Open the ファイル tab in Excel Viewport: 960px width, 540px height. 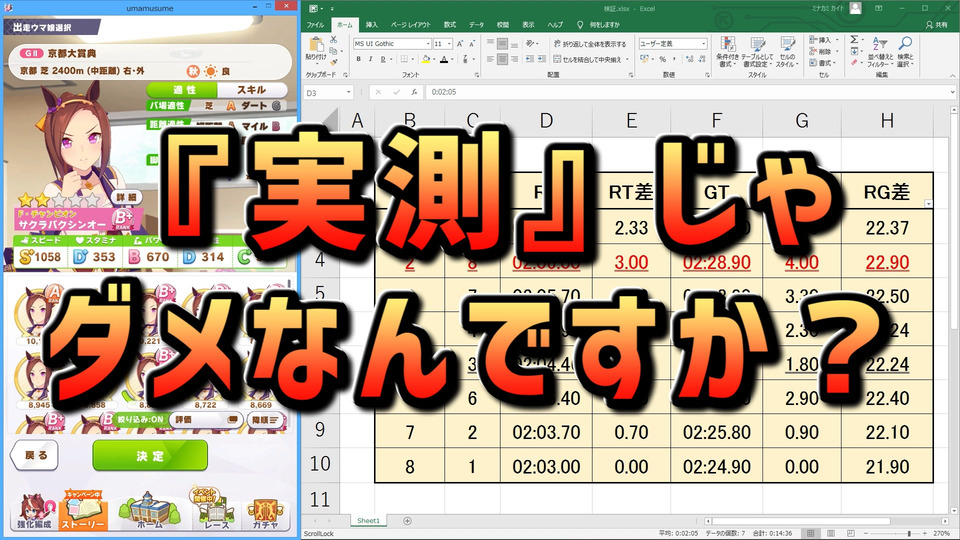click(315, 25)
